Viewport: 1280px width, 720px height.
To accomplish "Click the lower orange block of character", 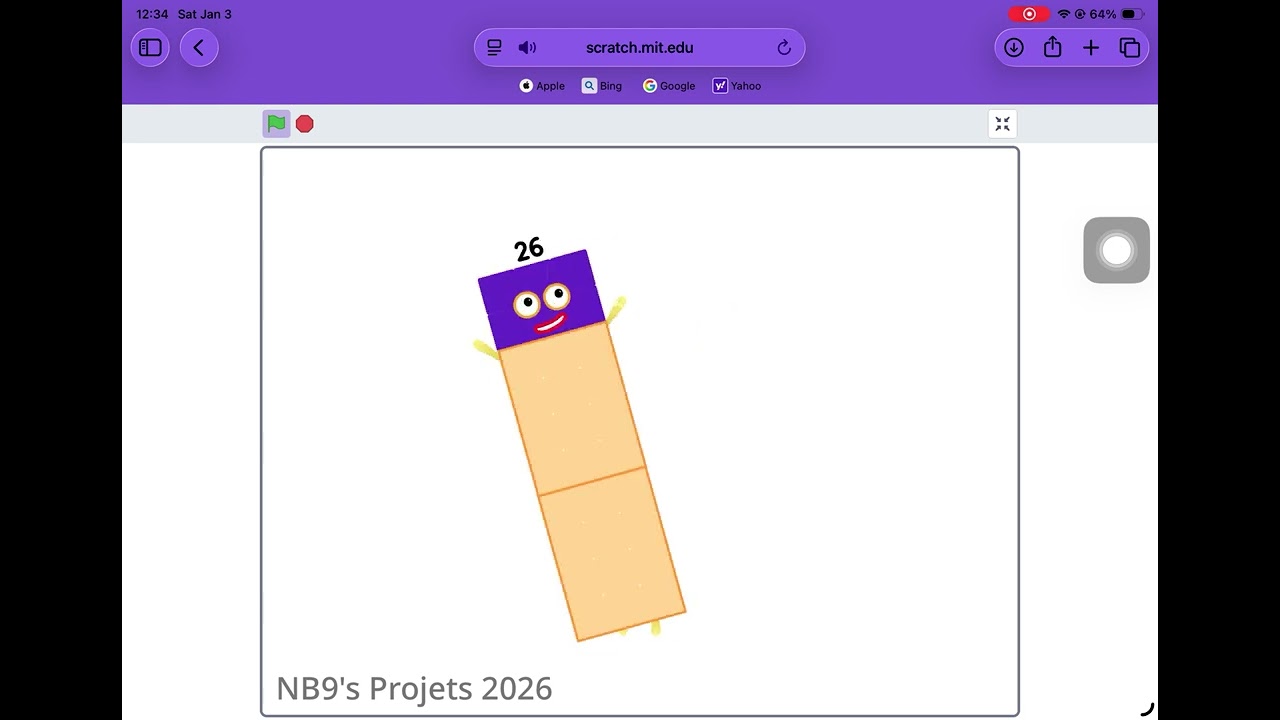I will tap(612, 554).
